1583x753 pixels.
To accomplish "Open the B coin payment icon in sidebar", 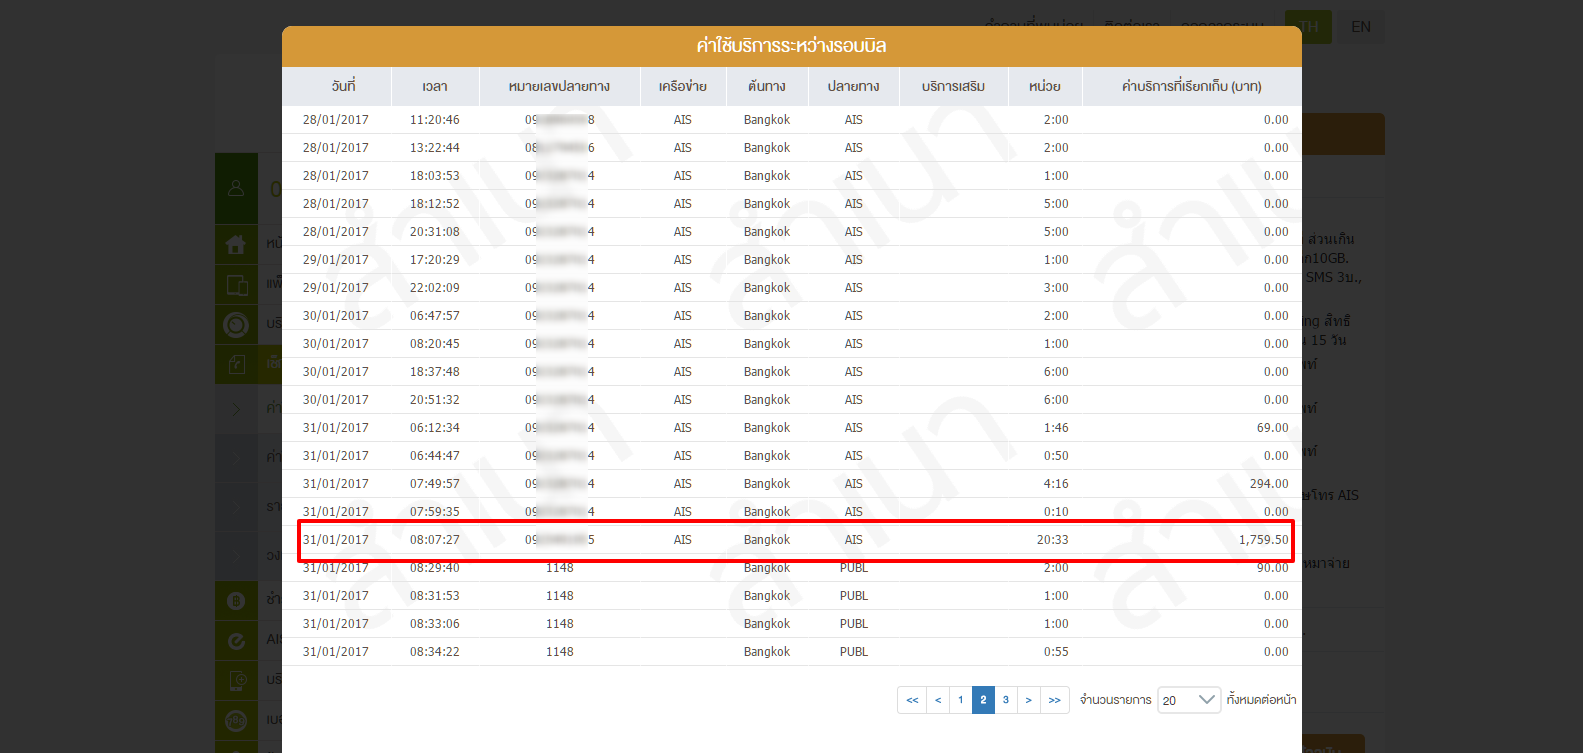I will coord(236,601).
